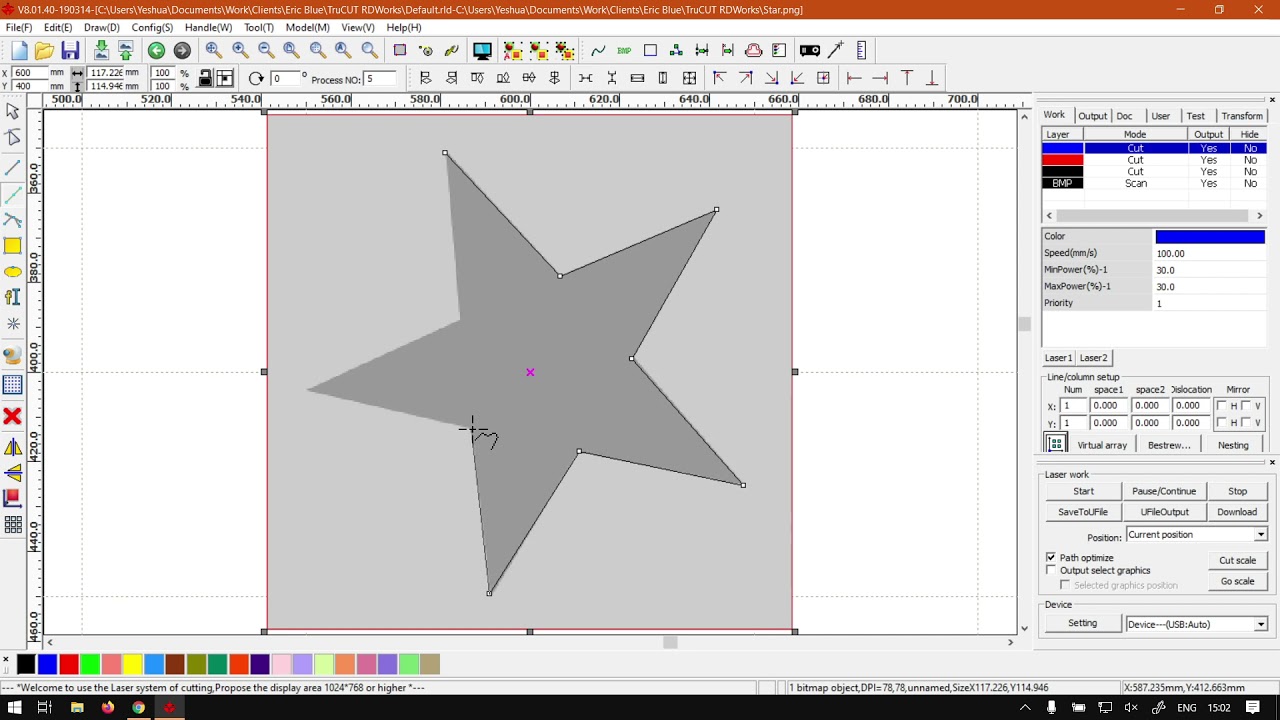The image size is (1280, 720).
Task: Select the rectangle drawing tool
Action: [13, 246]
